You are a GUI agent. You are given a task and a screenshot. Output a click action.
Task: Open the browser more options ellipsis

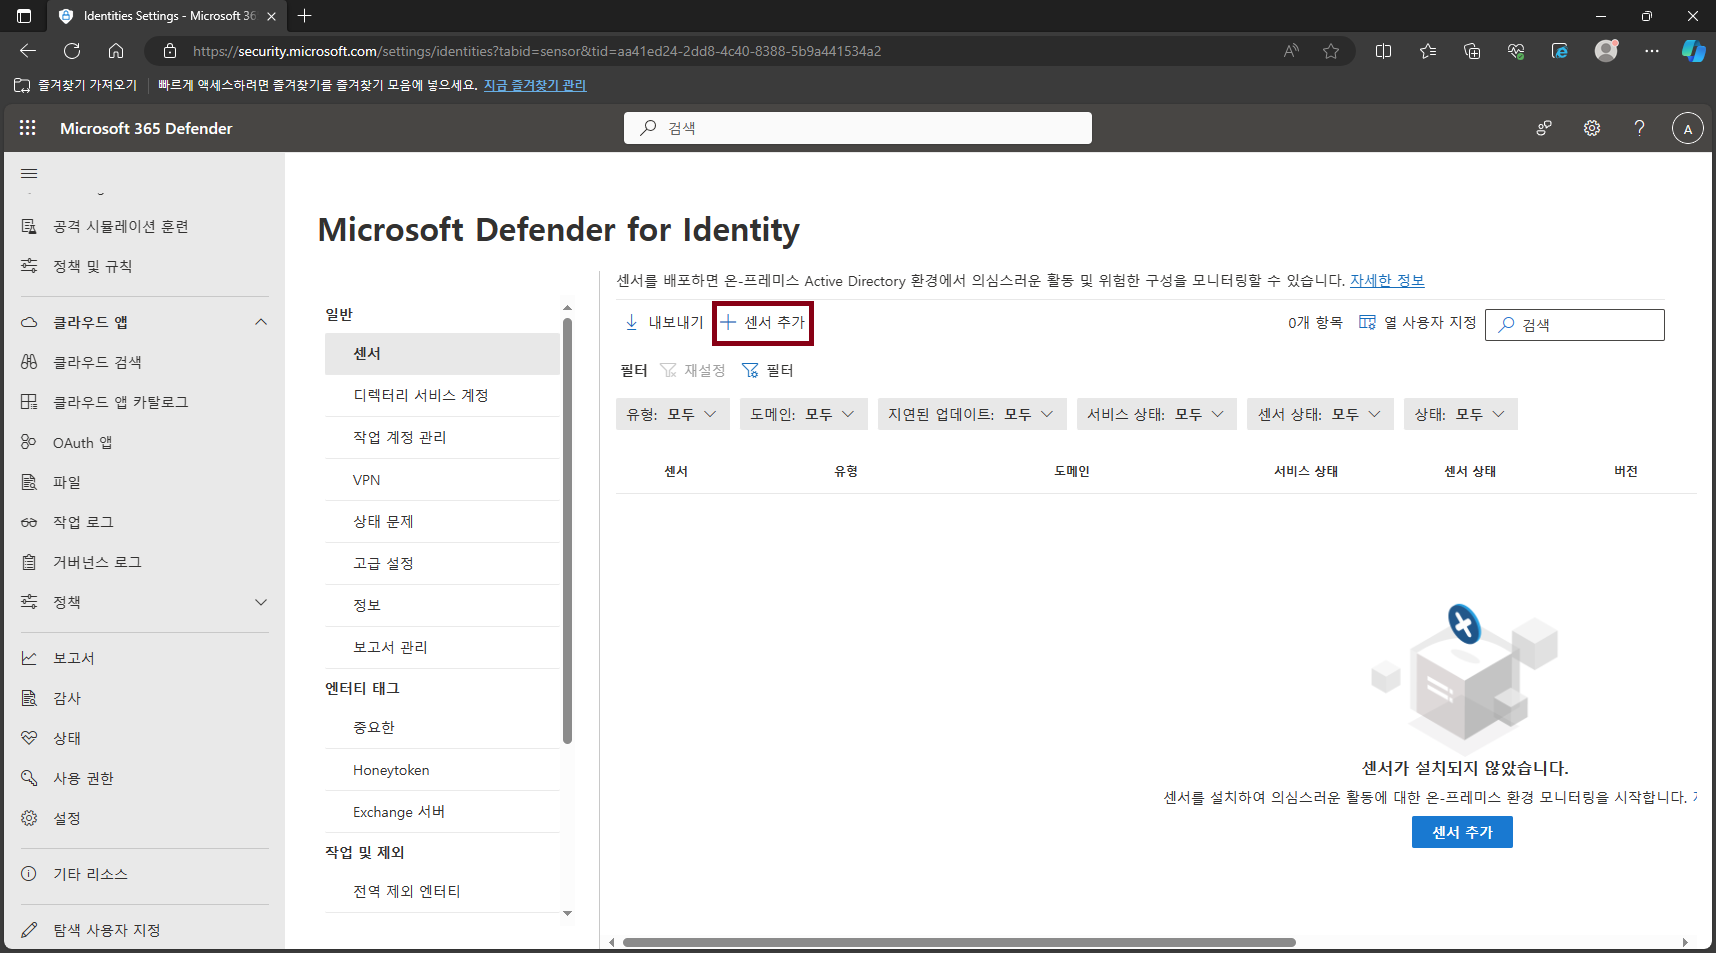point(1652,51)
